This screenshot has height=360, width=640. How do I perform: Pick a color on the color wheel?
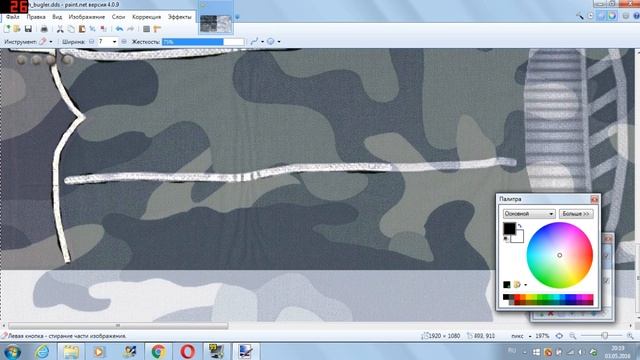(x=560, y=255)
